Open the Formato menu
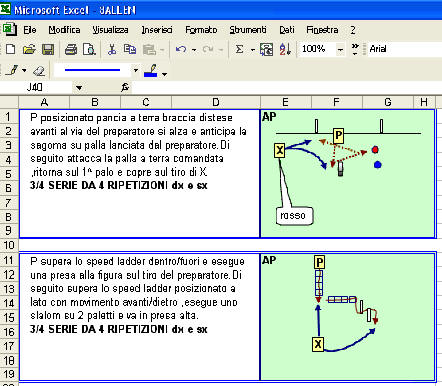This screenshot has height=386, width=442. (201, 30)
